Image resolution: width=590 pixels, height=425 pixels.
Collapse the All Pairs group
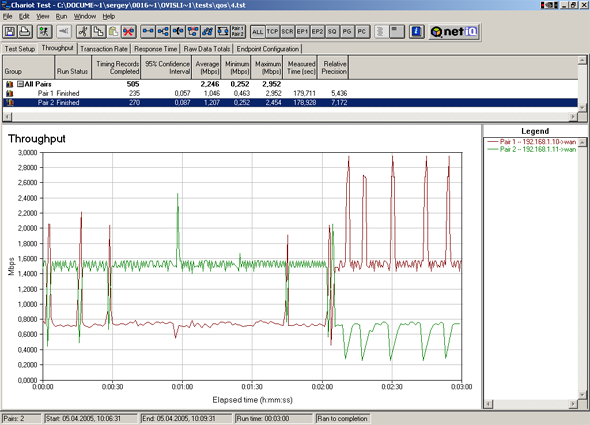tap(20, 84)
